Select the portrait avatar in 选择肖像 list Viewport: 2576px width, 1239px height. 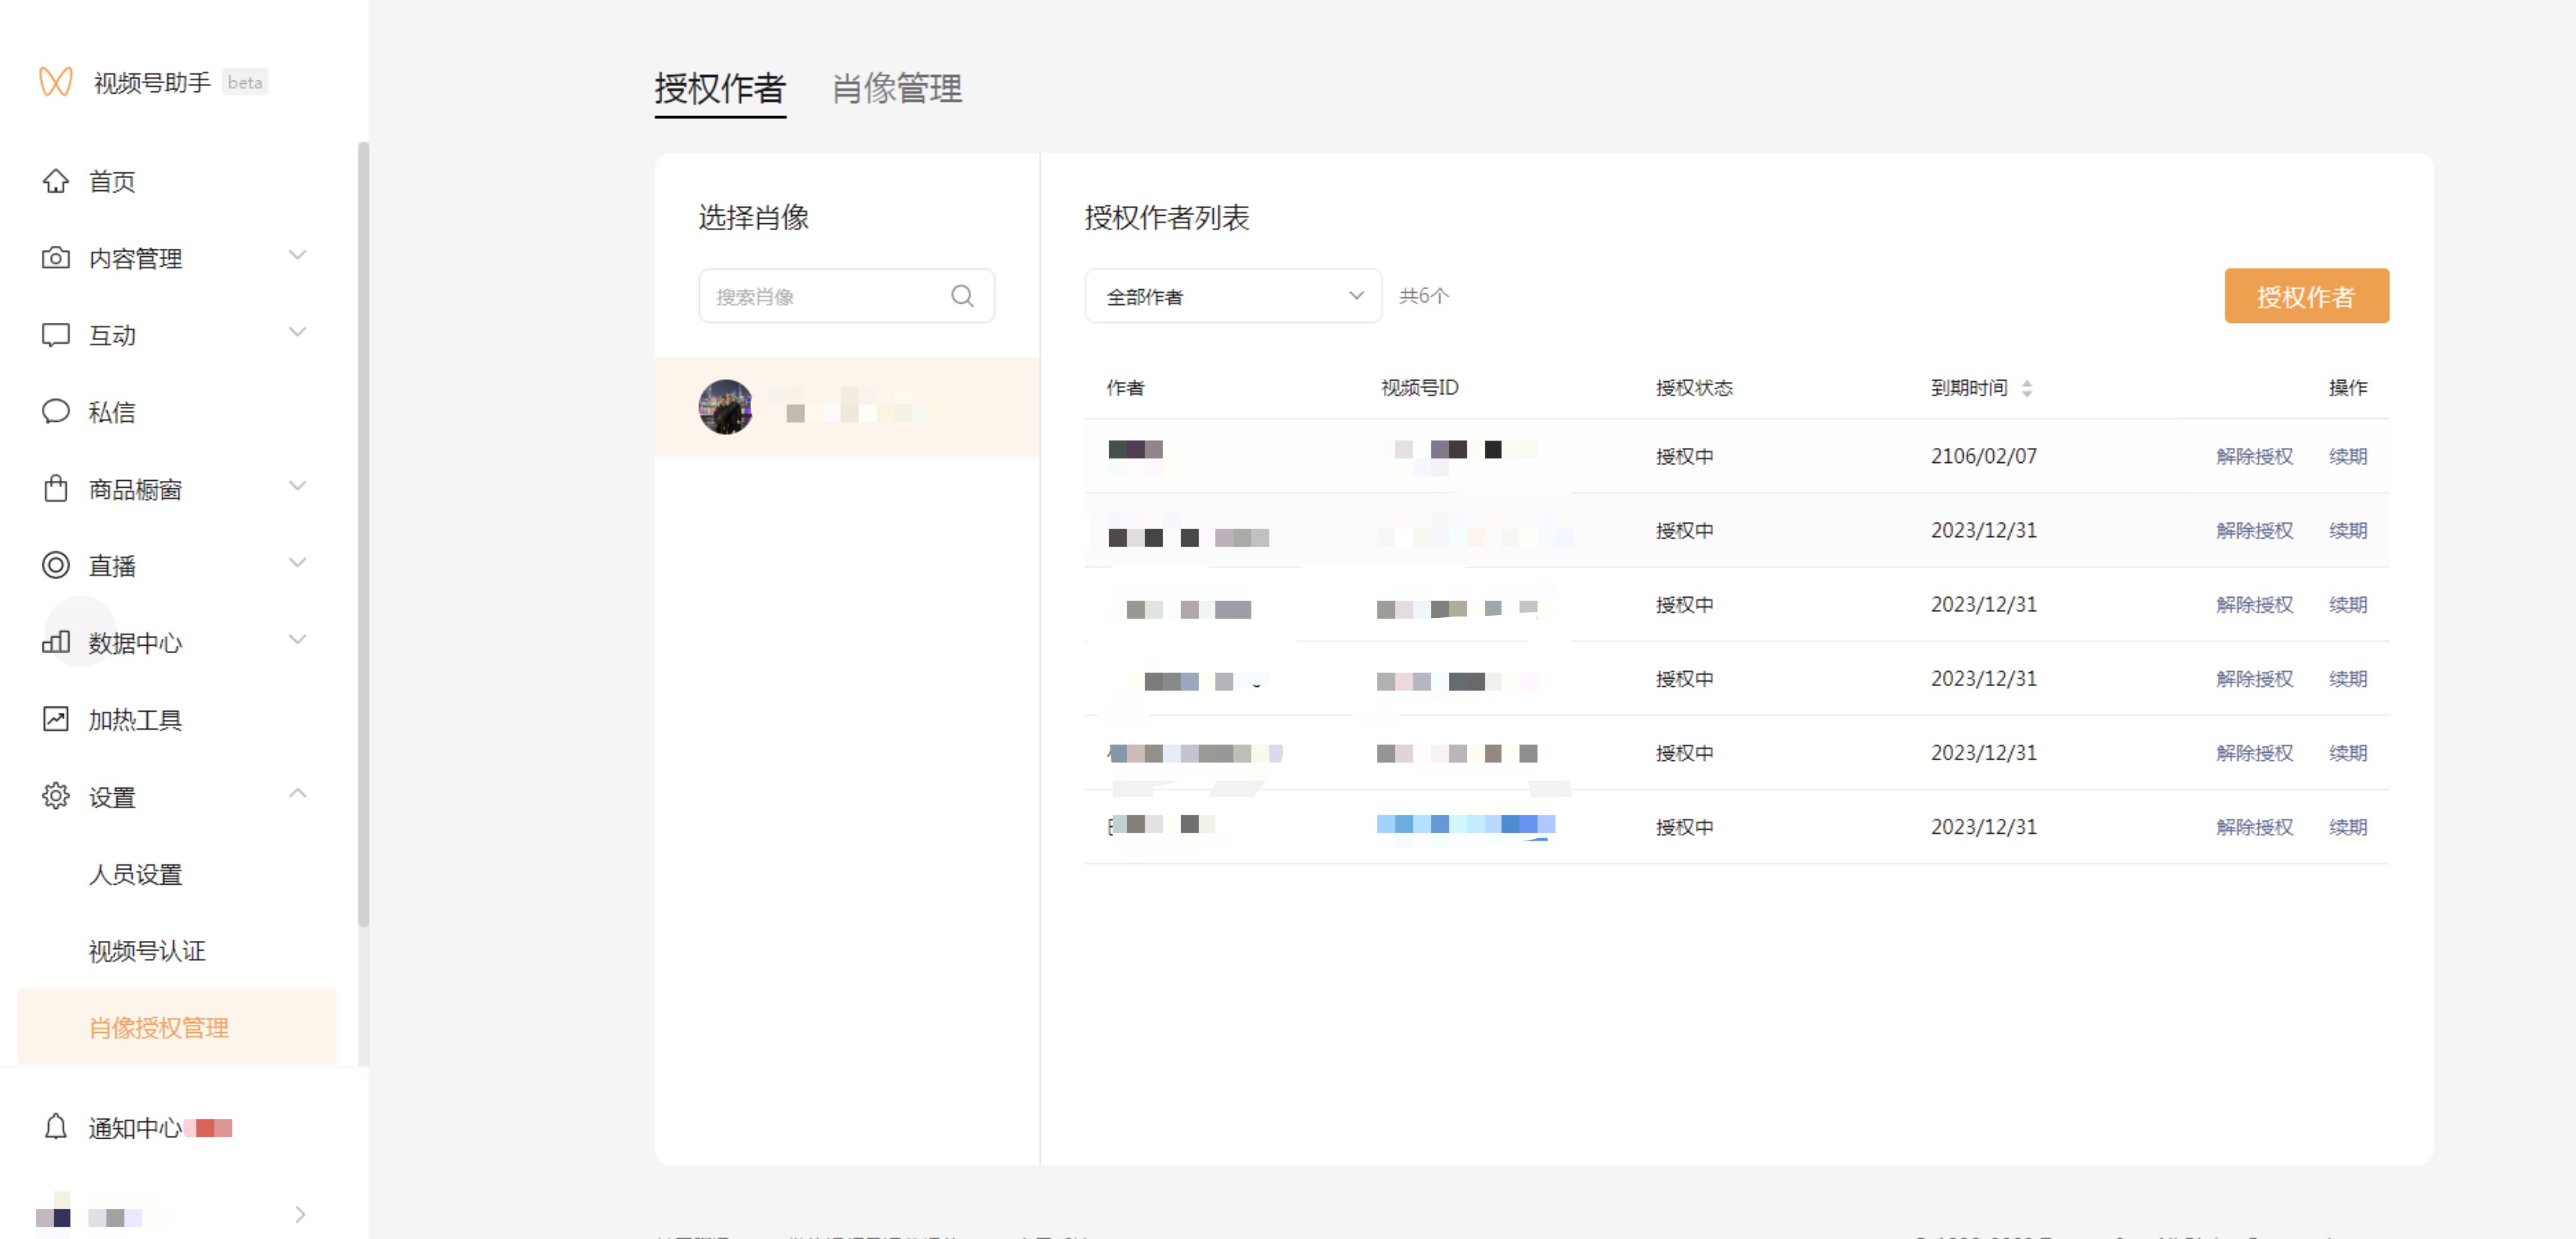(x=725, y=407)
